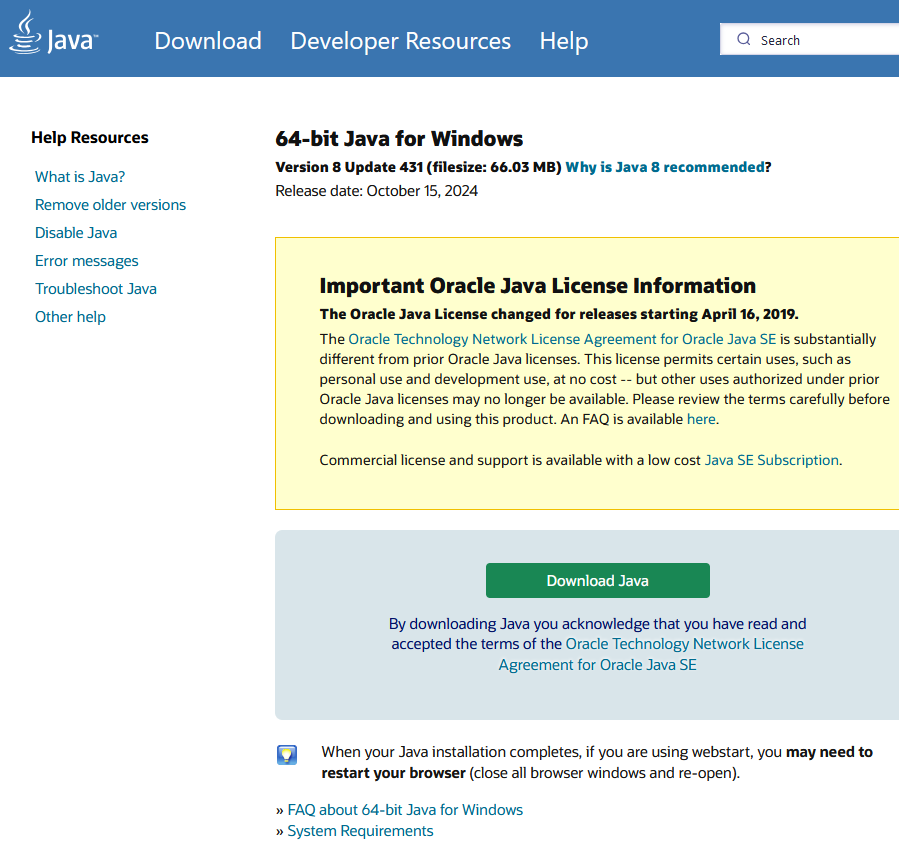This screenshot has height=848, width=899.
Task: Open license agreement link in yellow box
Action: pos(562,339)
